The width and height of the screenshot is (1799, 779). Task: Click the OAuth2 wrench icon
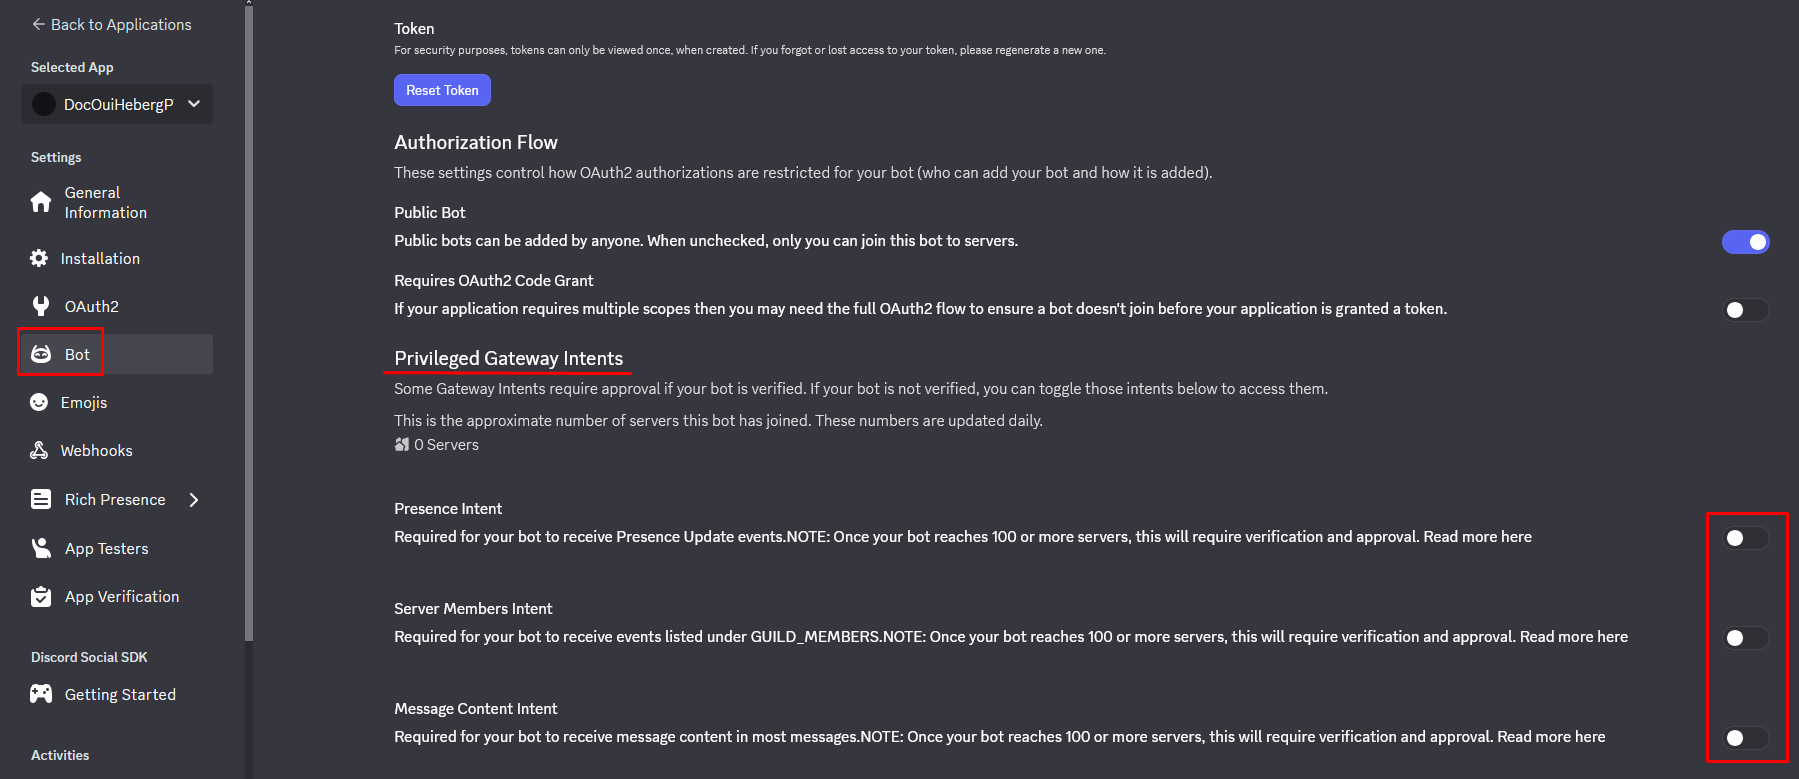[x=41, y=306]
